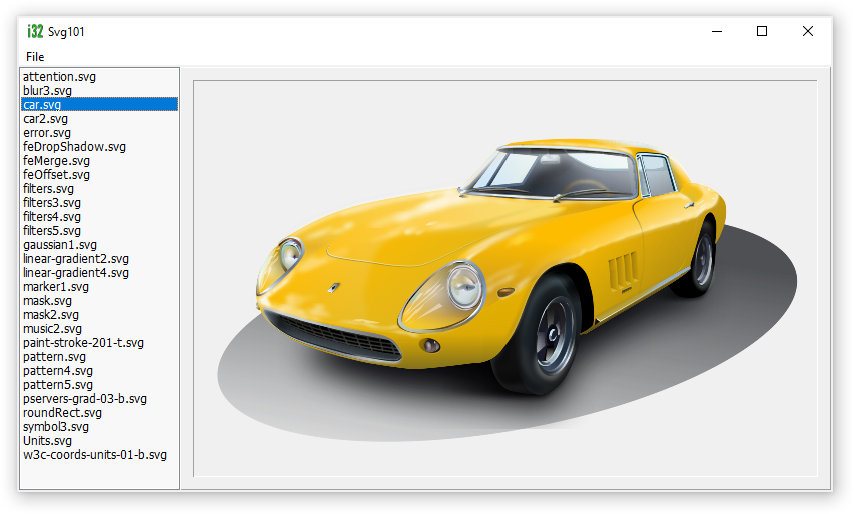Choose w3c-coords-units-01-b.svg entry
Image resolution: width=854 pixels, height=514 pixels.
click(x=95, y=455)
